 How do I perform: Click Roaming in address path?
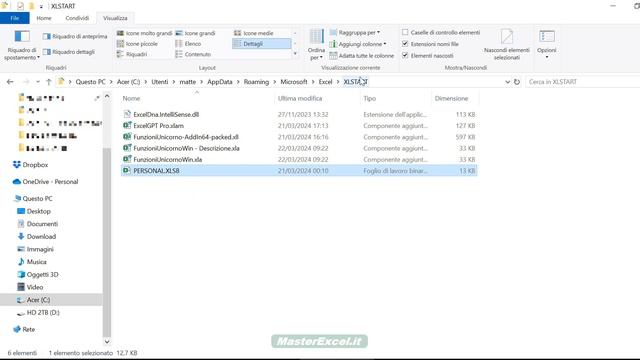(256, 82)
